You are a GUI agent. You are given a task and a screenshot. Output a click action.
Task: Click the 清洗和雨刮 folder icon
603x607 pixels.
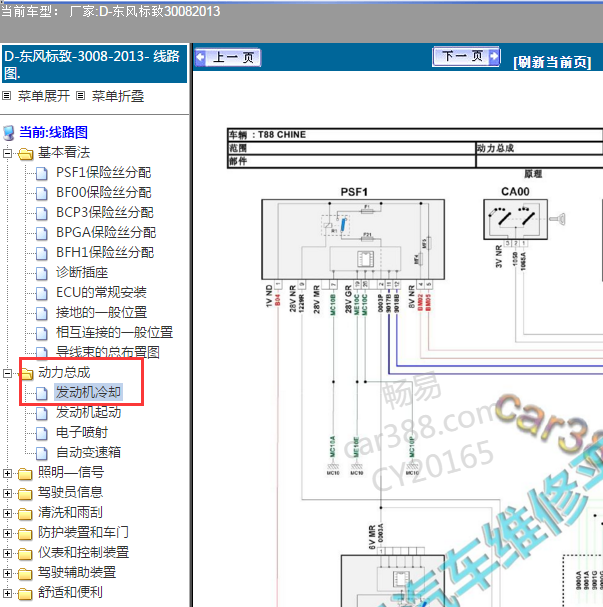(25, 514)
